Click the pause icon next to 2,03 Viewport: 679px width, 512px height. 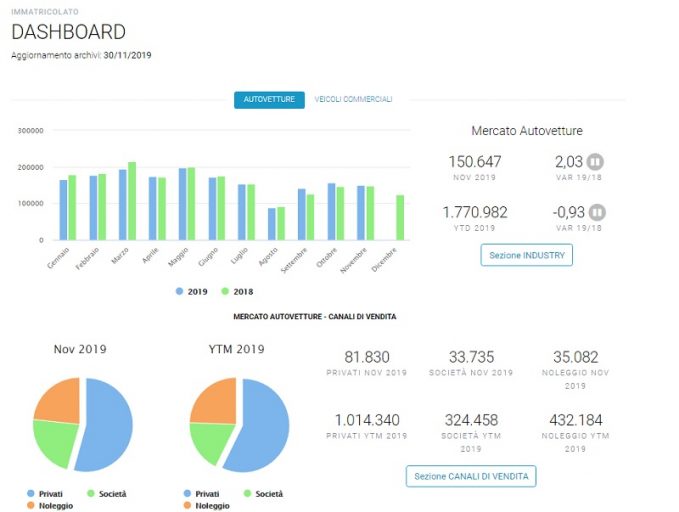(595, 162)
